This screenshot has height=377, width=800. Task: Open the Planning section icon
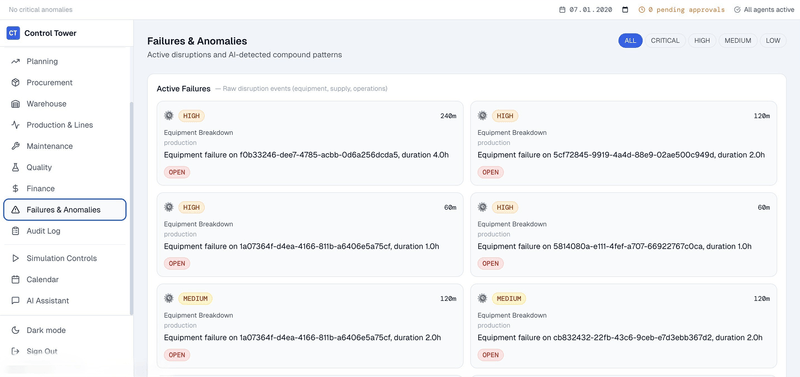(15, 61)
